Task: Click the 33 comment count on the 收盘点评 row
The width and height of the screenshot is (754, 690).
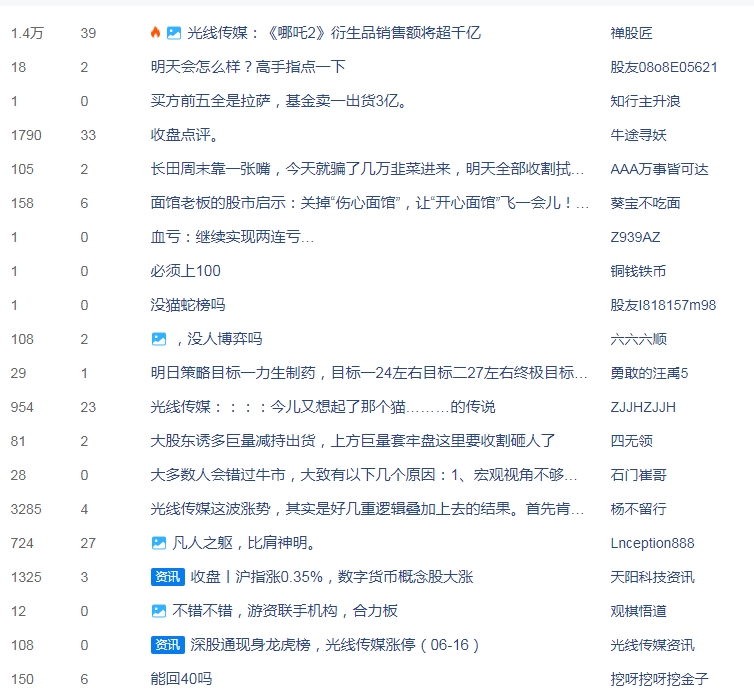Action: (88, 135)
